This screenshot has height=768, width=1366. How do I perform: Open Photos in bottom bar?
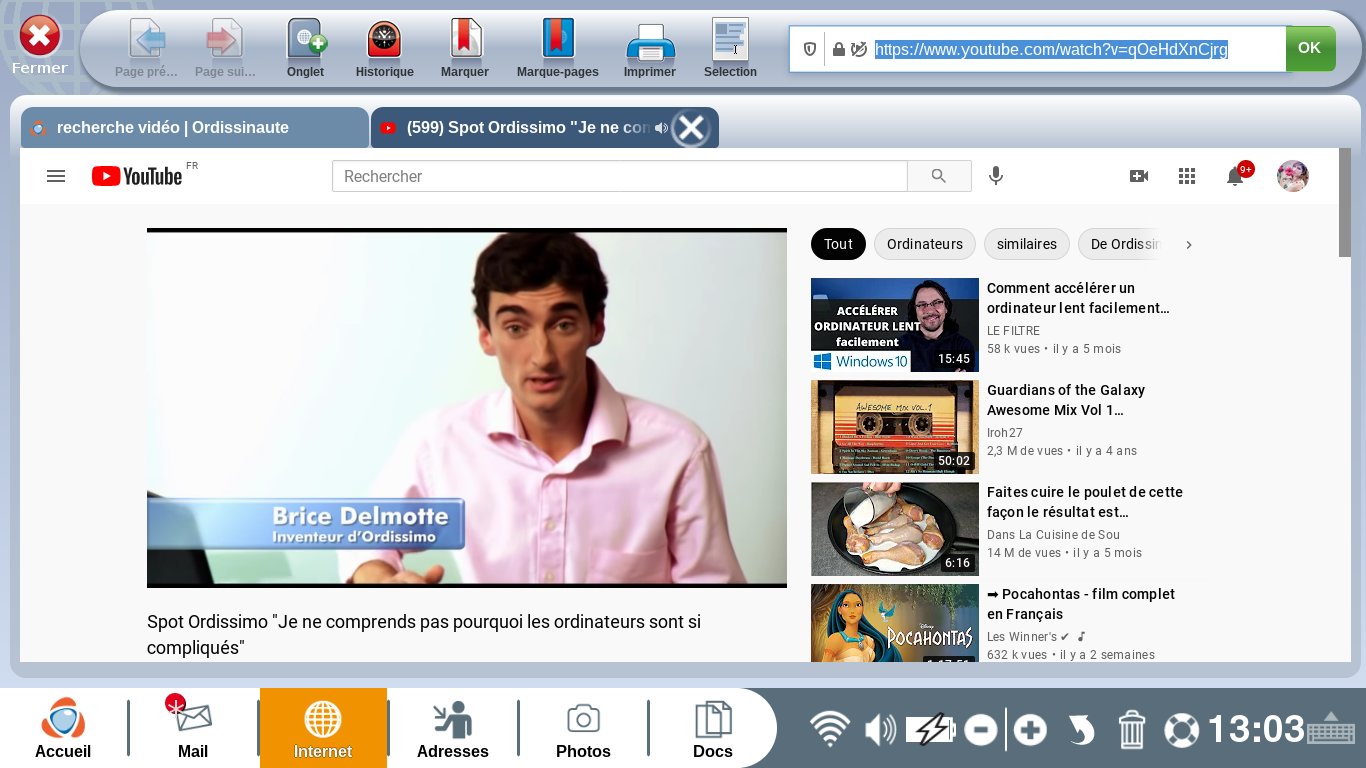pos(583,728)
